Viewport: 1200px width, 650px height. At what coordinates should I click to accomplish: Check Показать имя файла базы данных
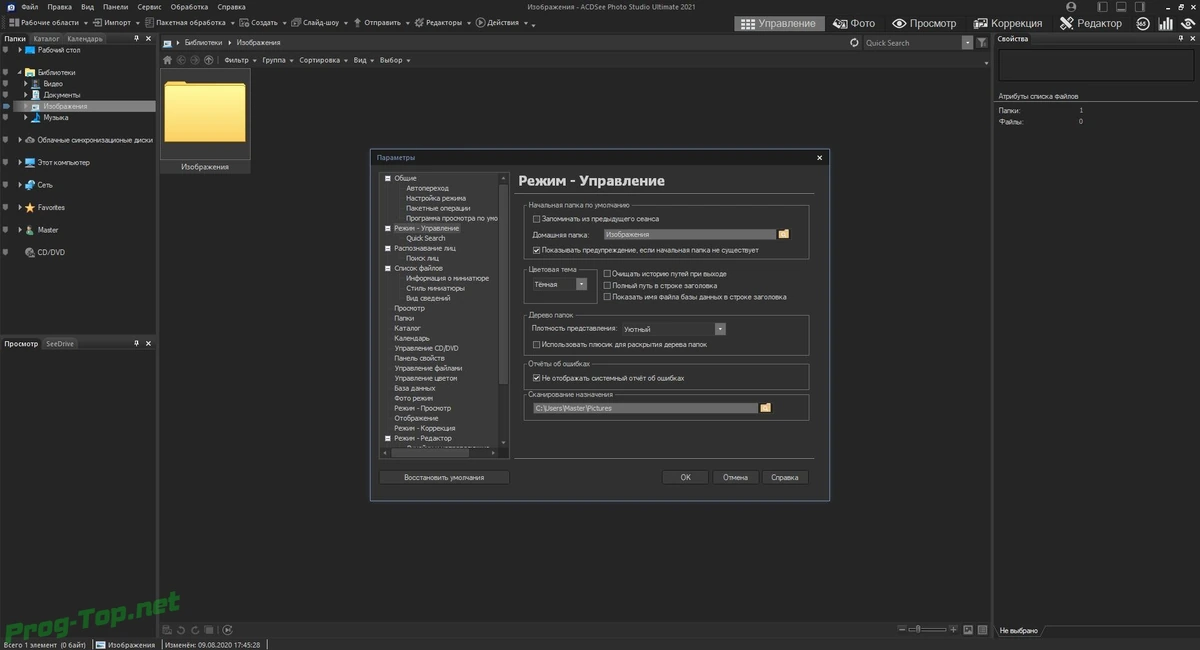click(x=607, y=297)
